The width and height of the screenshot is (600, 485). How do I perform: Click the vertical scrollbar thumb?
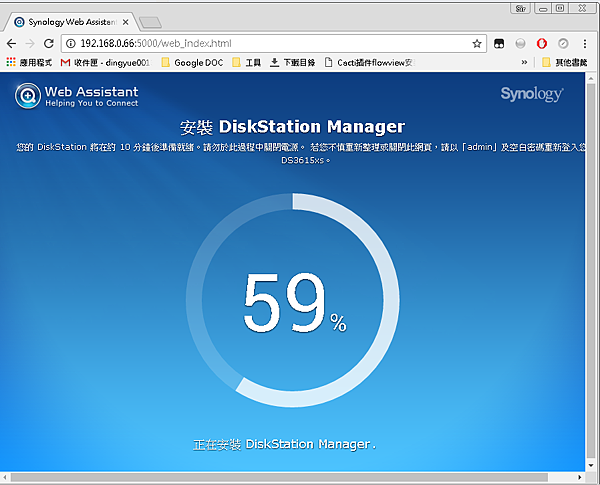coord(591,269)
